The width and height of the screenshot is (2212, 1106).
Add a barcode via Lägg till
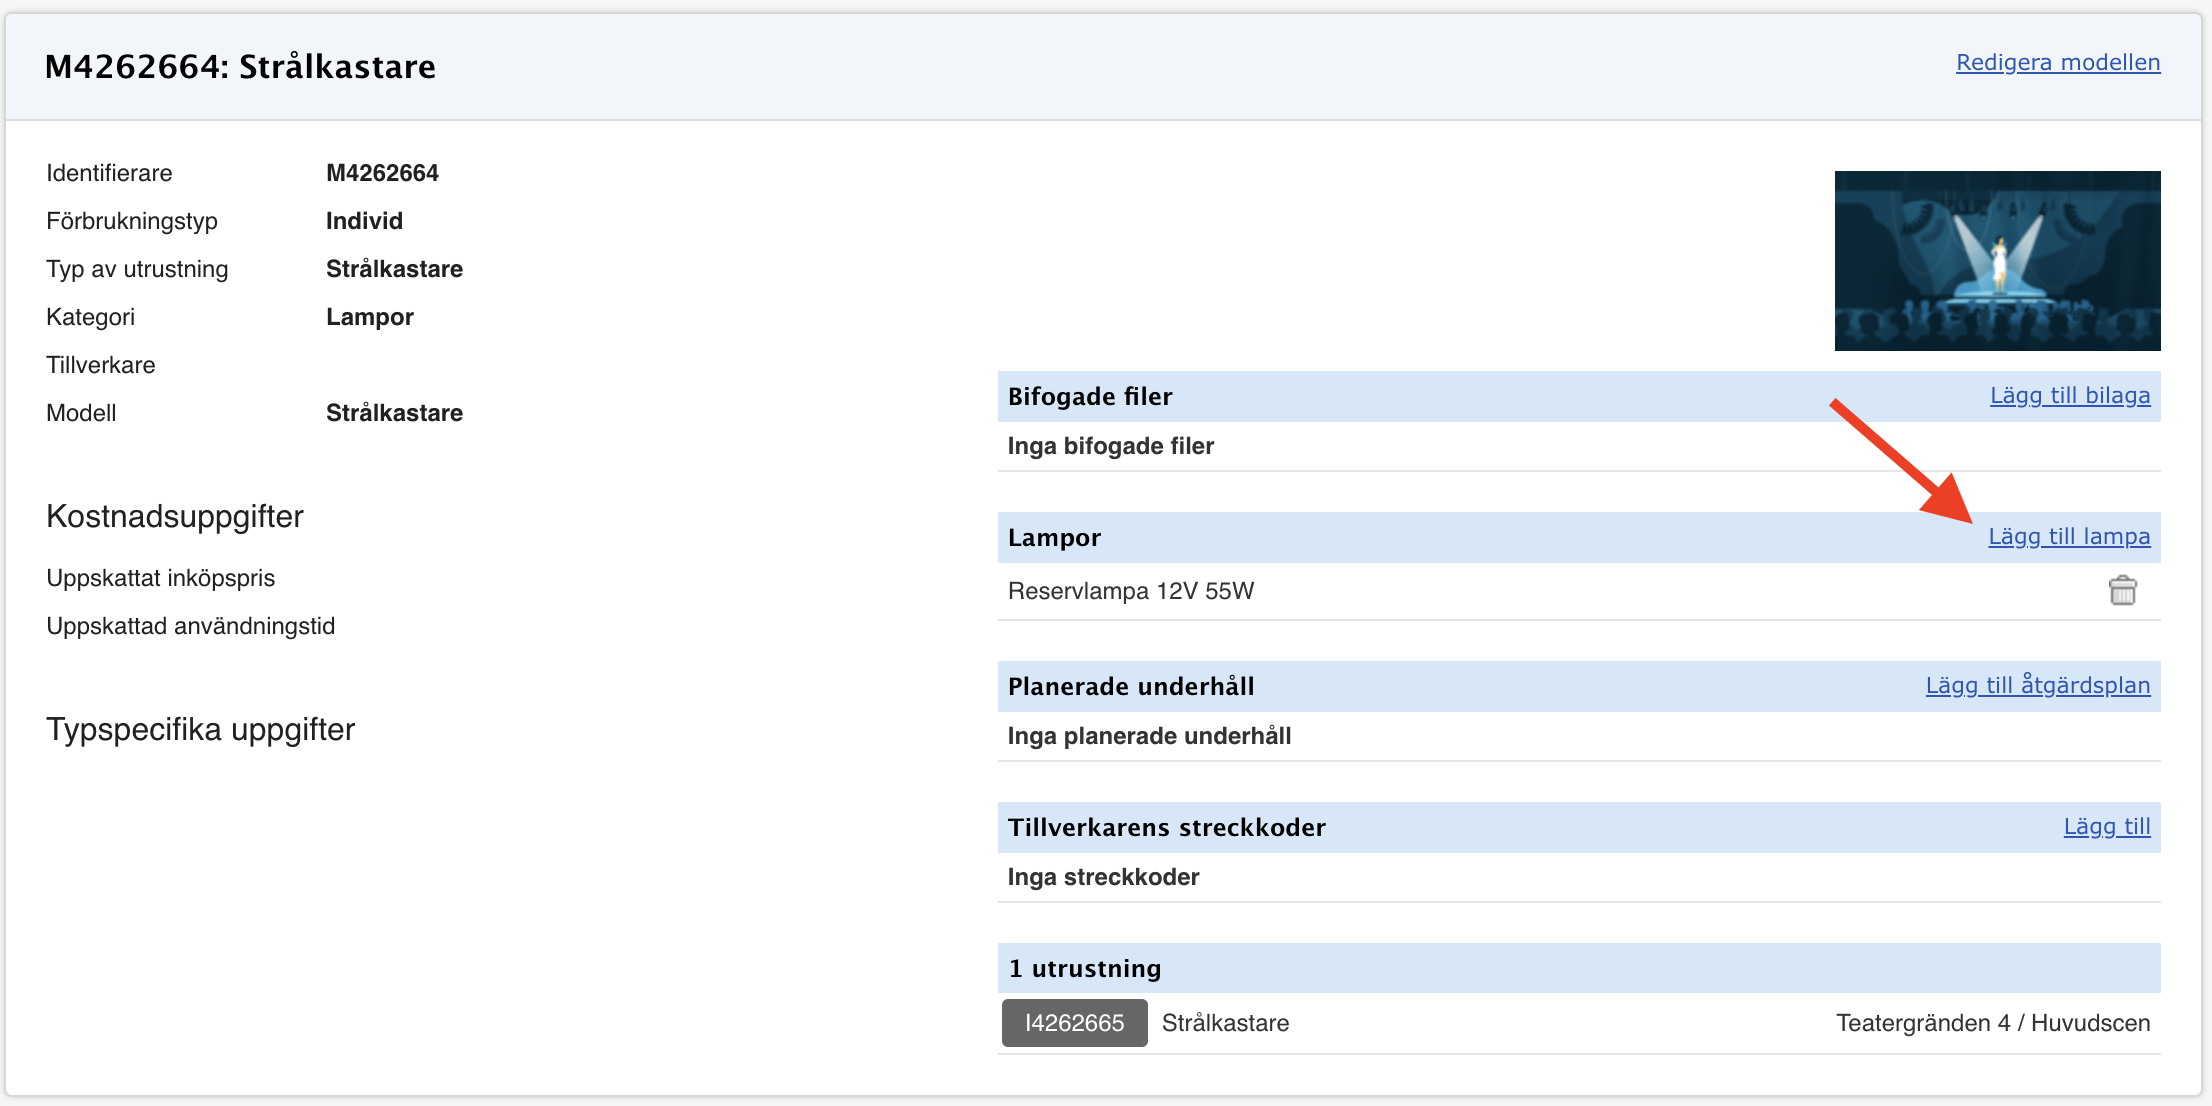click(2106, 827)
